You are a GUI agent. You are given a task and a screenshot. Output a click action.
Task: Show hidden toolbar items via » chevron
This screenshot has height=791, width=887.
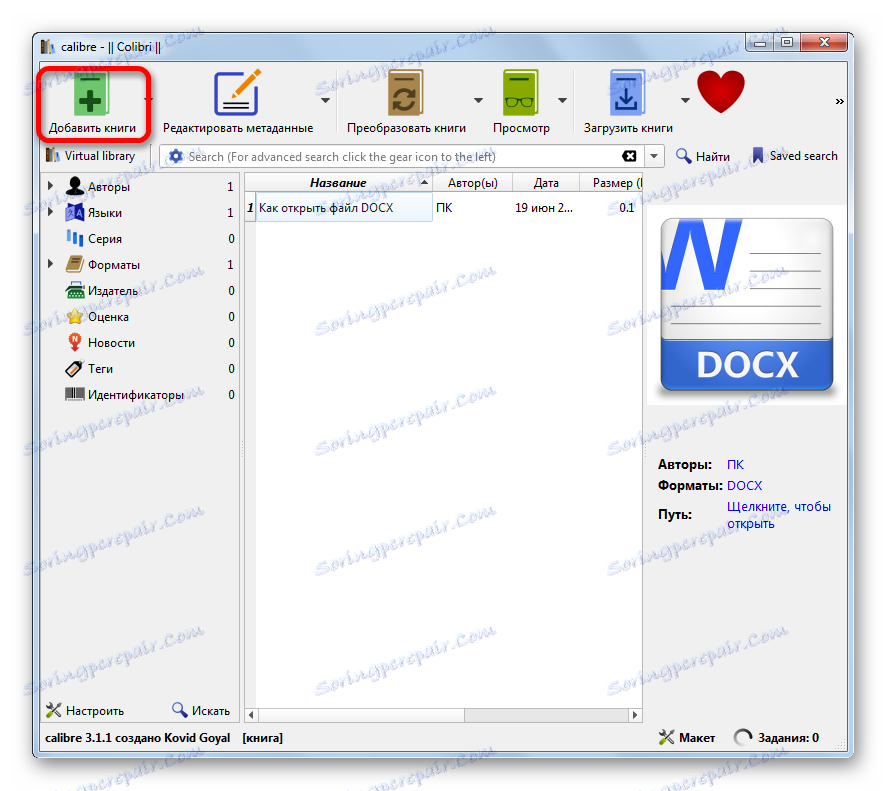tap(839, 101)
